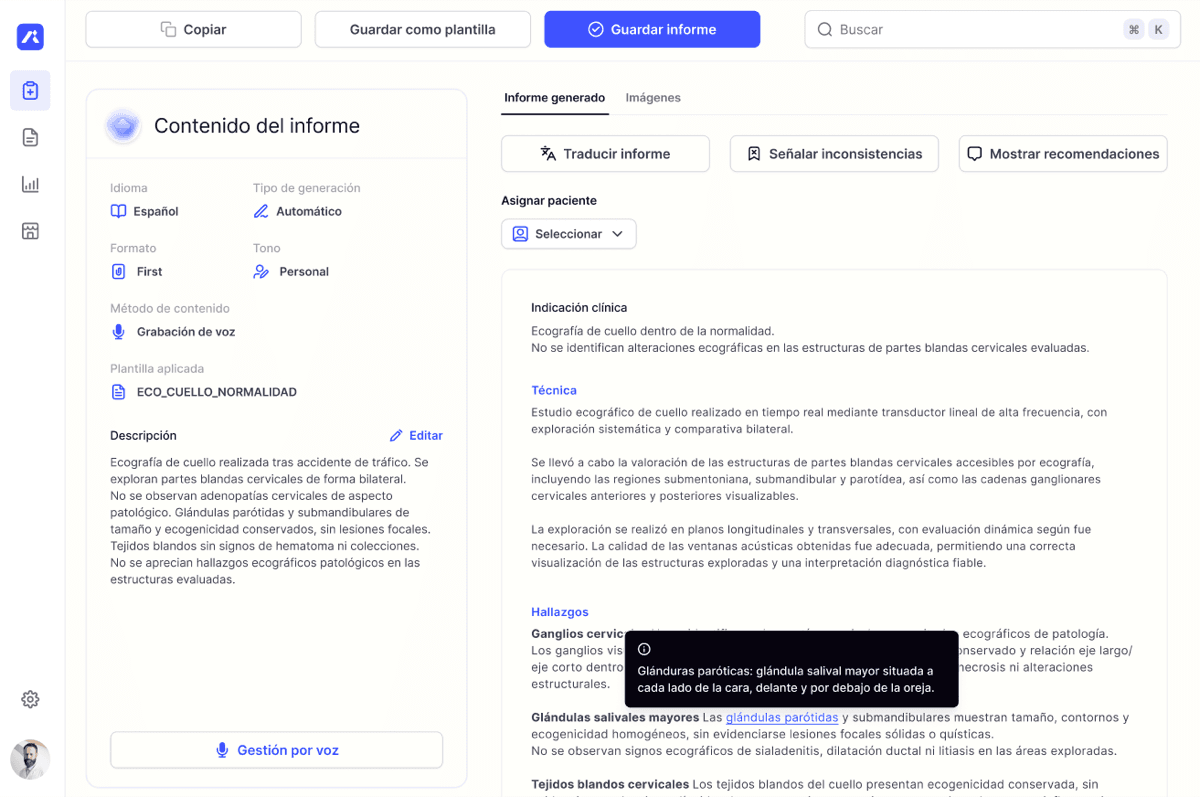Select the Informe generado tab

click(x=554, y=98)
